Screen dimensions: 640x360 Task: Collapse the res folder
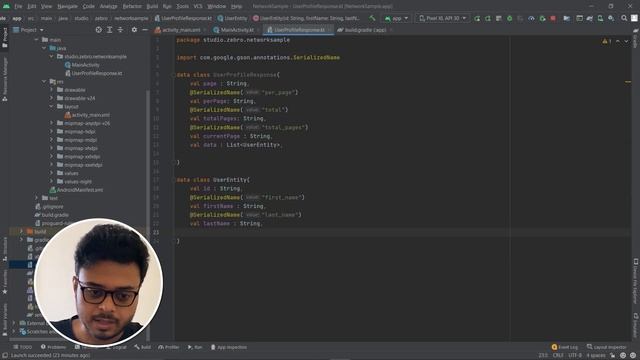tap(44, 82)
